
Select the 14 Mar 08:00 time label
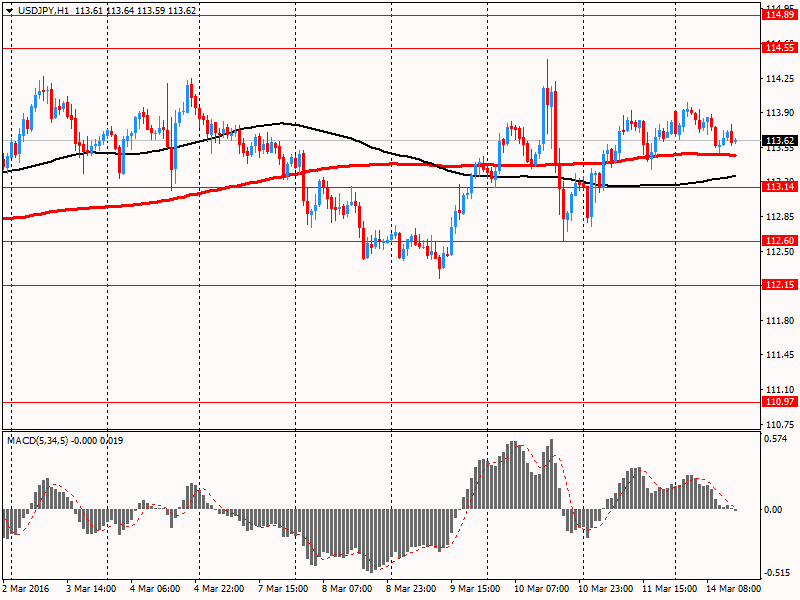point(733,589)
